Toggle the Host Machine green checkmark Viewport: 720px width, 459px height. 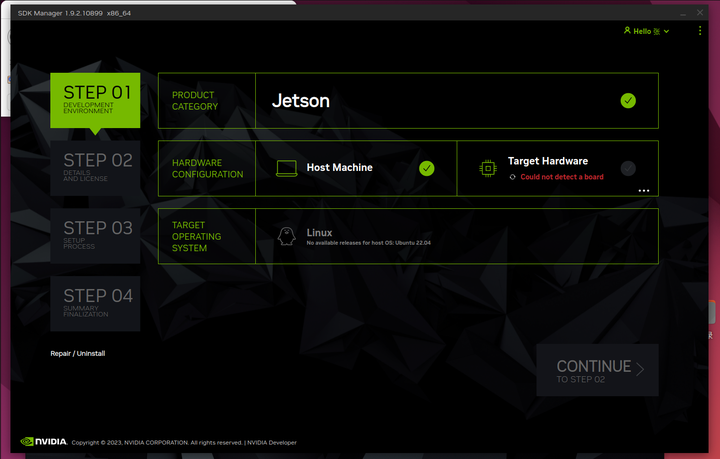coord(427,168)
